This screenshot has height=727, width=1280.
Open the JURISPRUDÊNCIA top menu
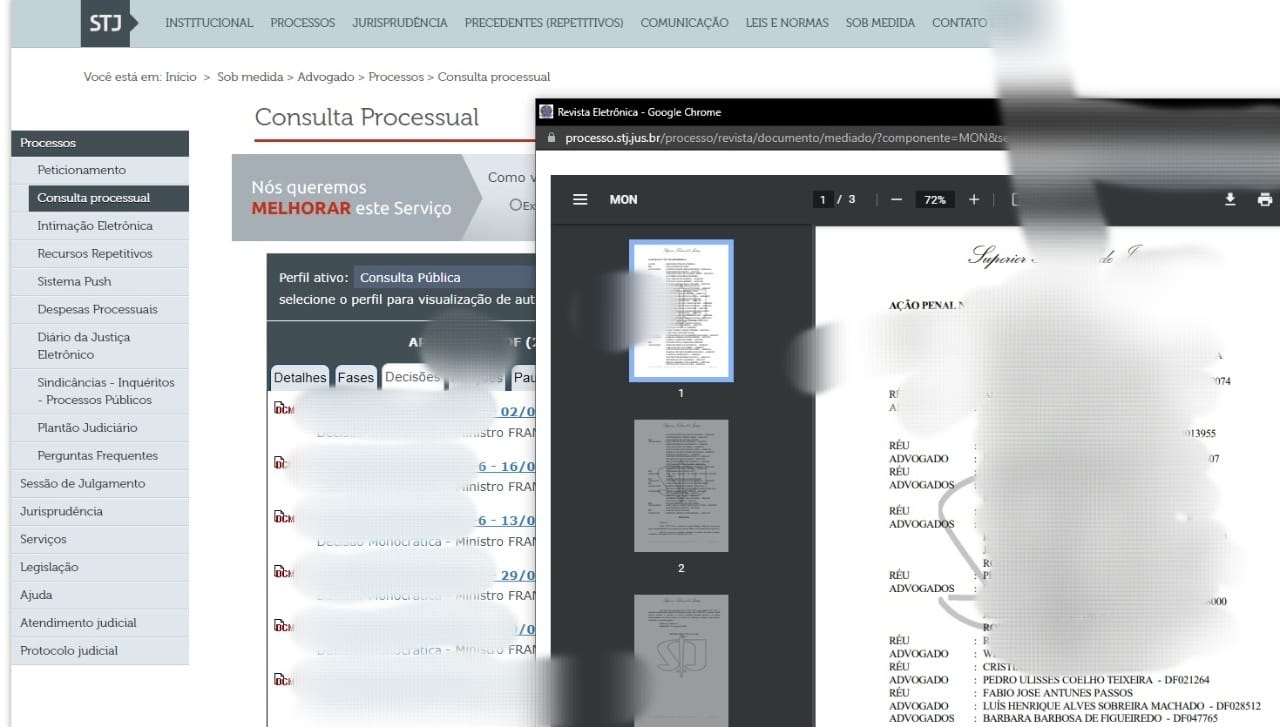[x=400, y=23]
